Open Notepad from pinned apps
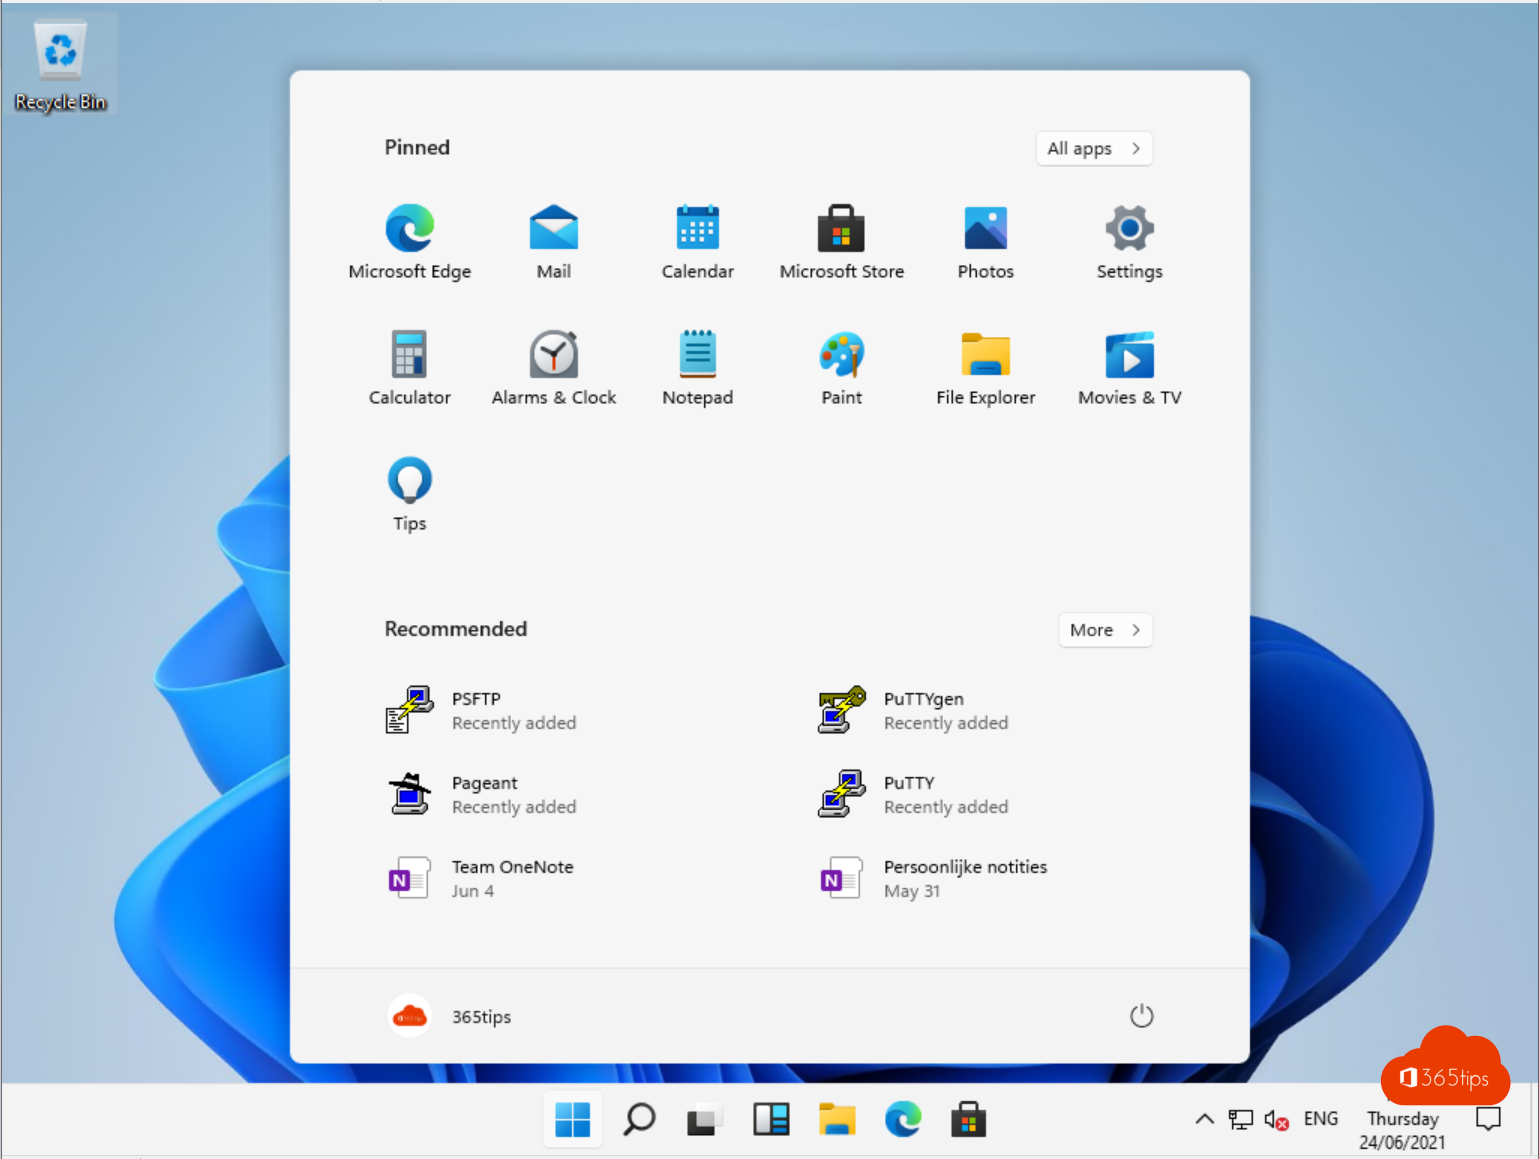The image size is (1539, 1159). [x=697, y=366]
